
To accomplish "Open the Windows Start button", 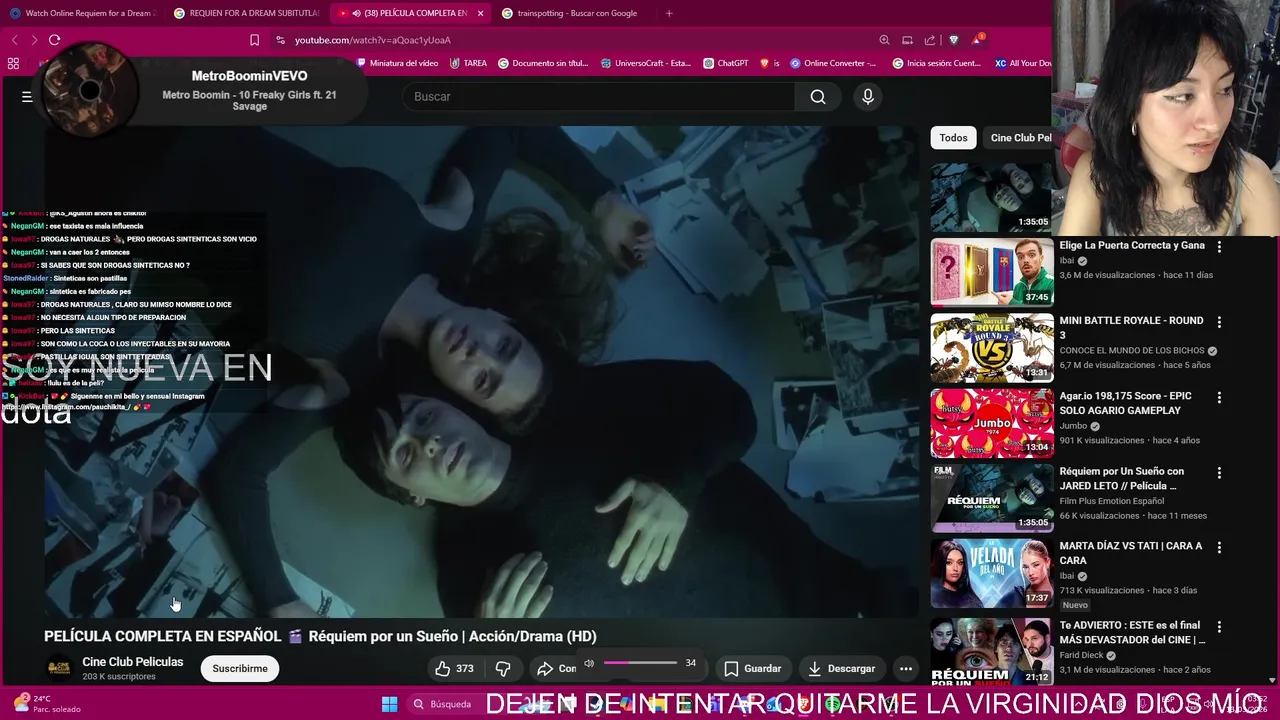I will (389, 704).
